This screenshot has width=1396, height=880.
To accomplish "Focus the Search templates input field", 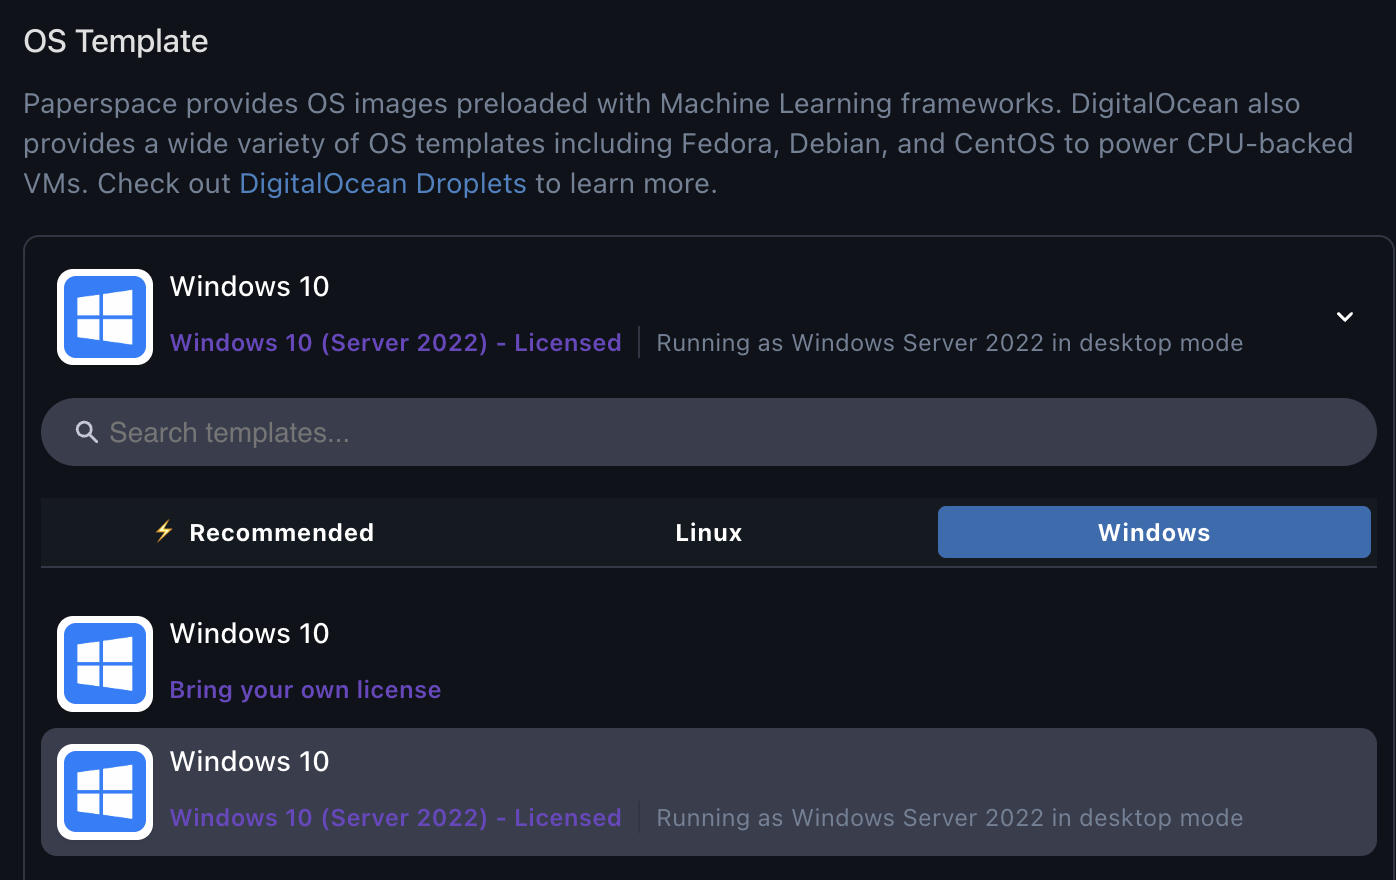I will coord(709,432).
